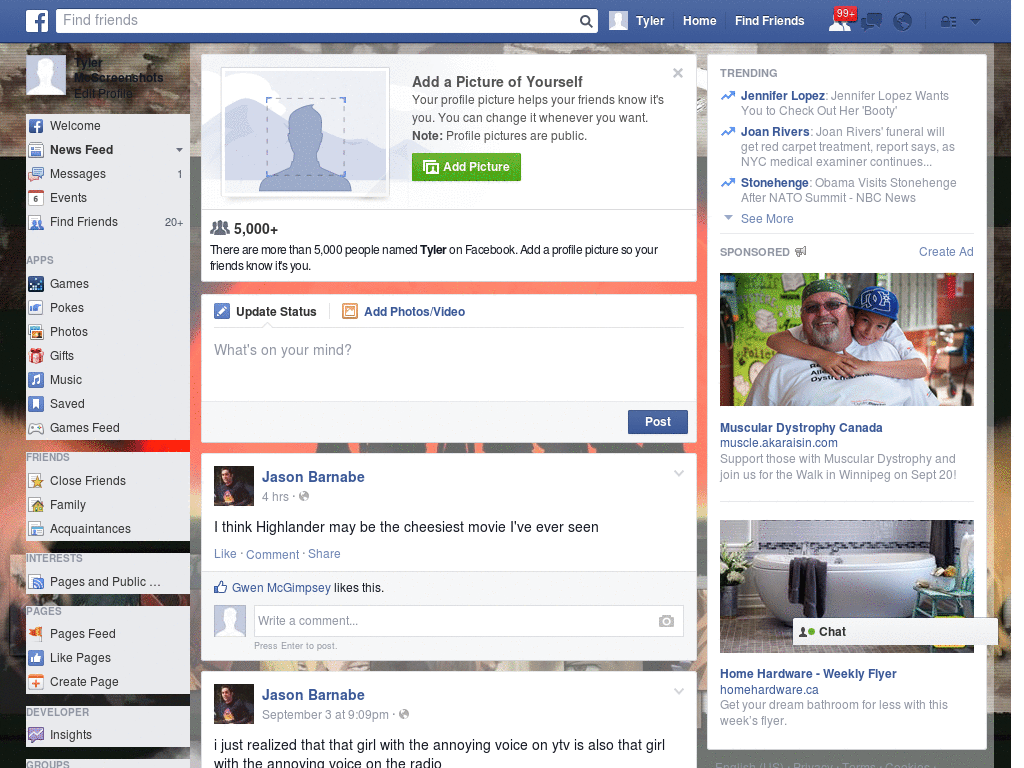Expand trending with See More

[767, 219]
